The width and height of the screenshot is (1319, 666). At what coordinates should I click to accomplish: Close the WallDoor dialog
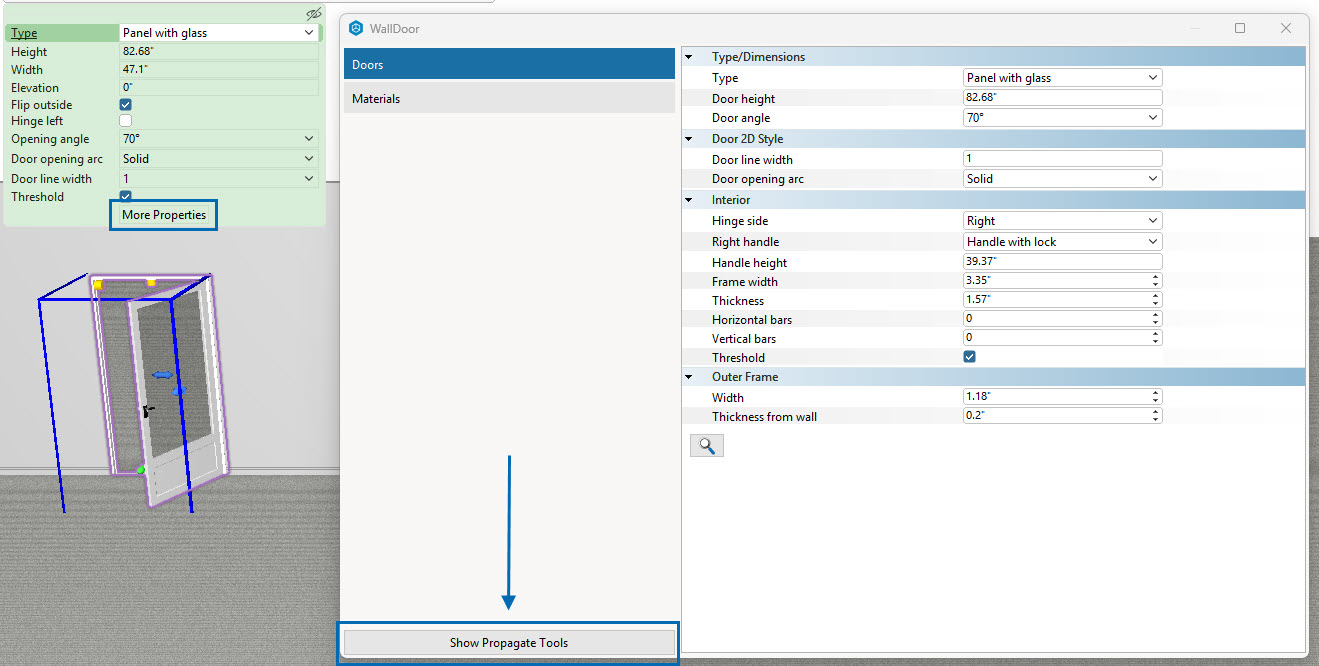(x=1286, y=28)
